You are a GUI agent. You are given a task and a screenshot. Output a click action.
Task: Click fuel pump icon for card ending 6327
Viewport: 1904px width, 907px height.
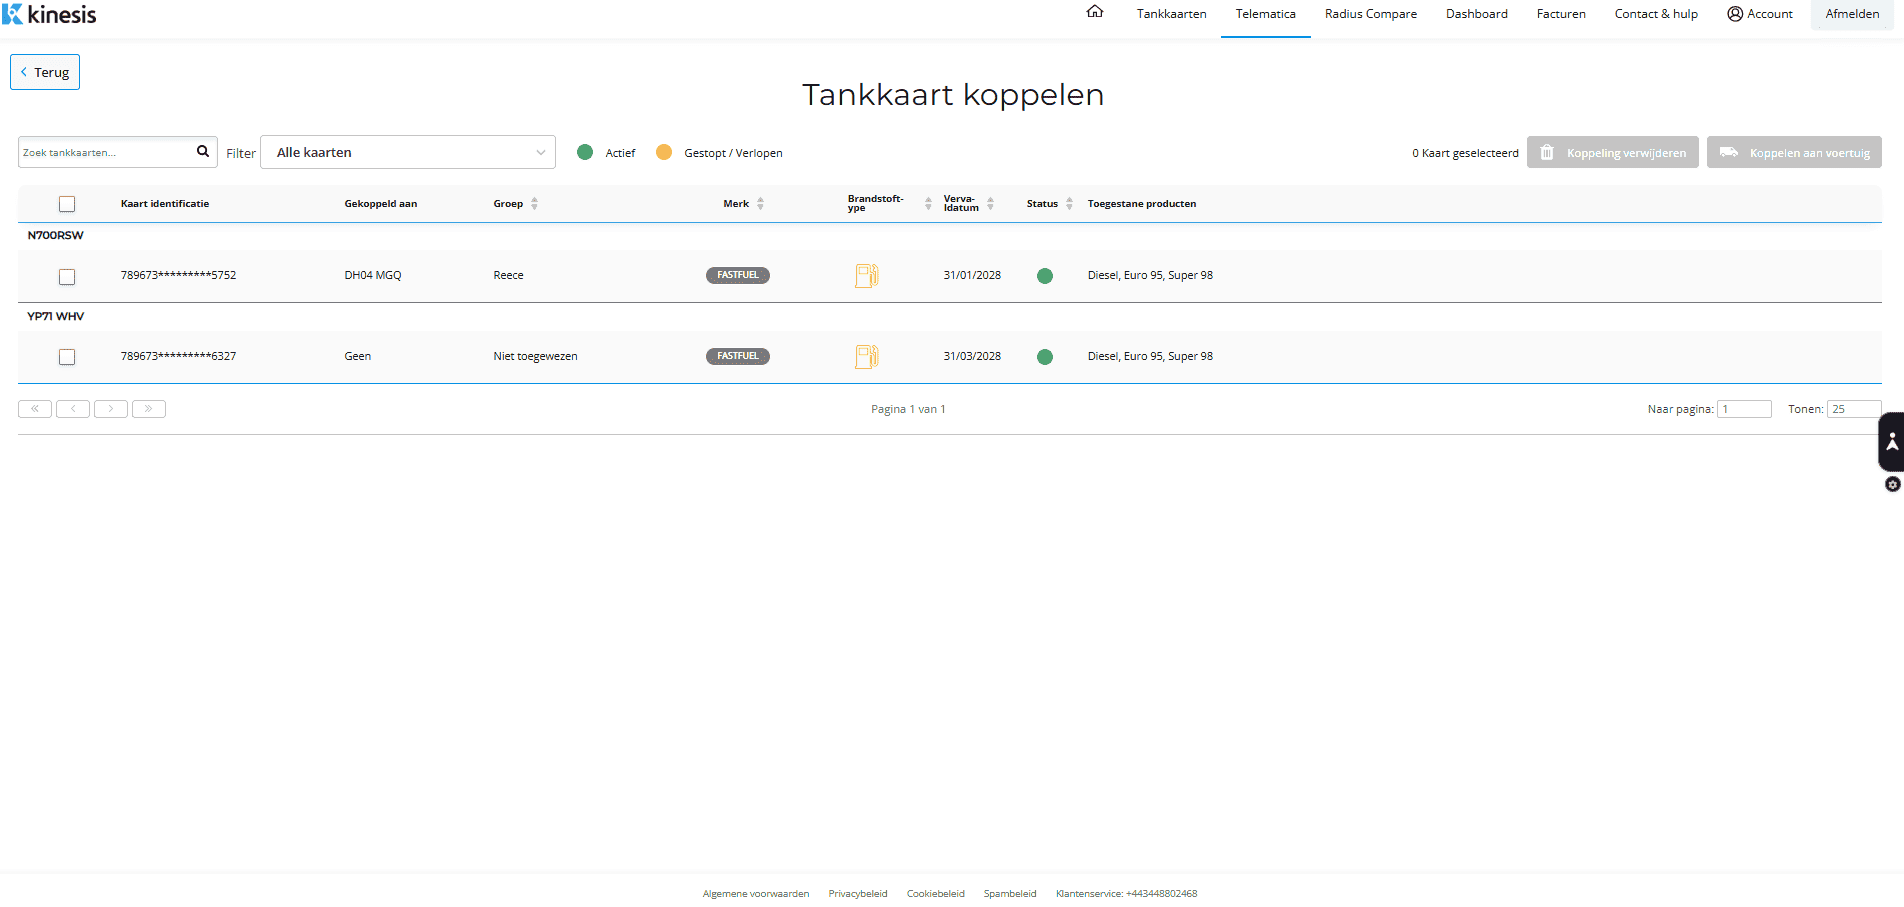point(866,356)
